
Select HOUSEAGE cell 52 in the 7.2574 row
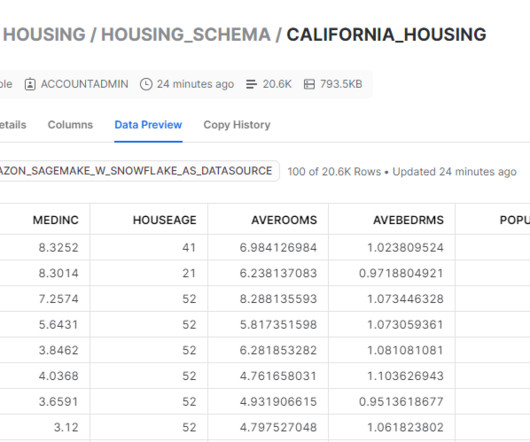click(149, 299)
